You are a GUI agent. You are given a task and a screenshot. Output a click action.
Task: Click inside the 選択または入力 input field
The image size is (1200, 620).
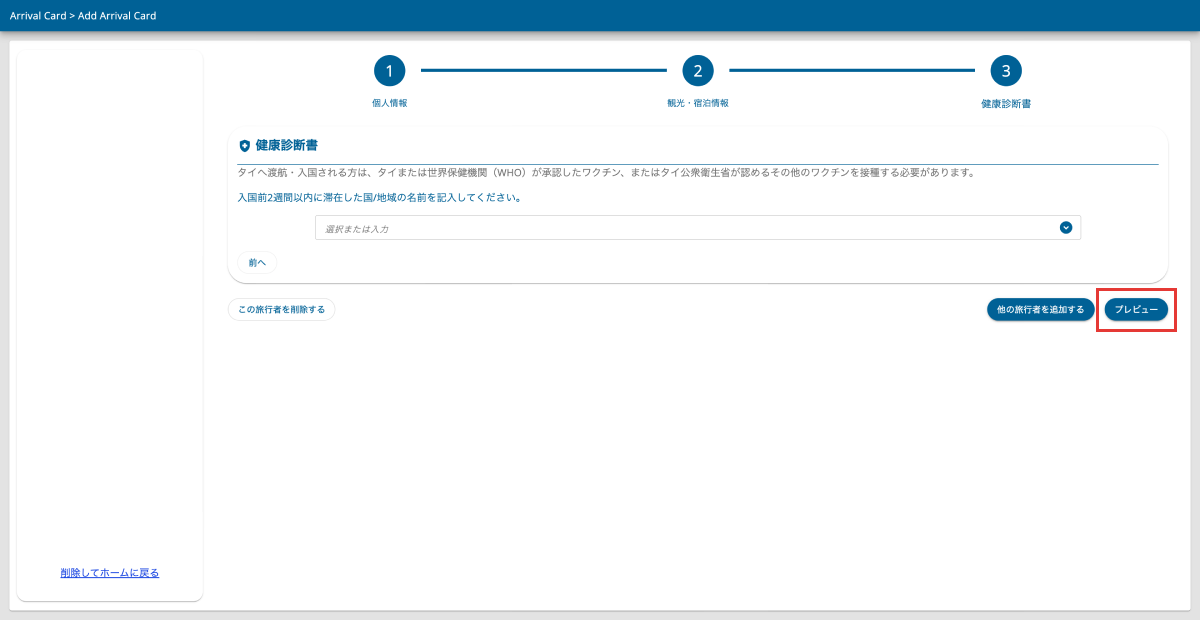pos(600,227)
